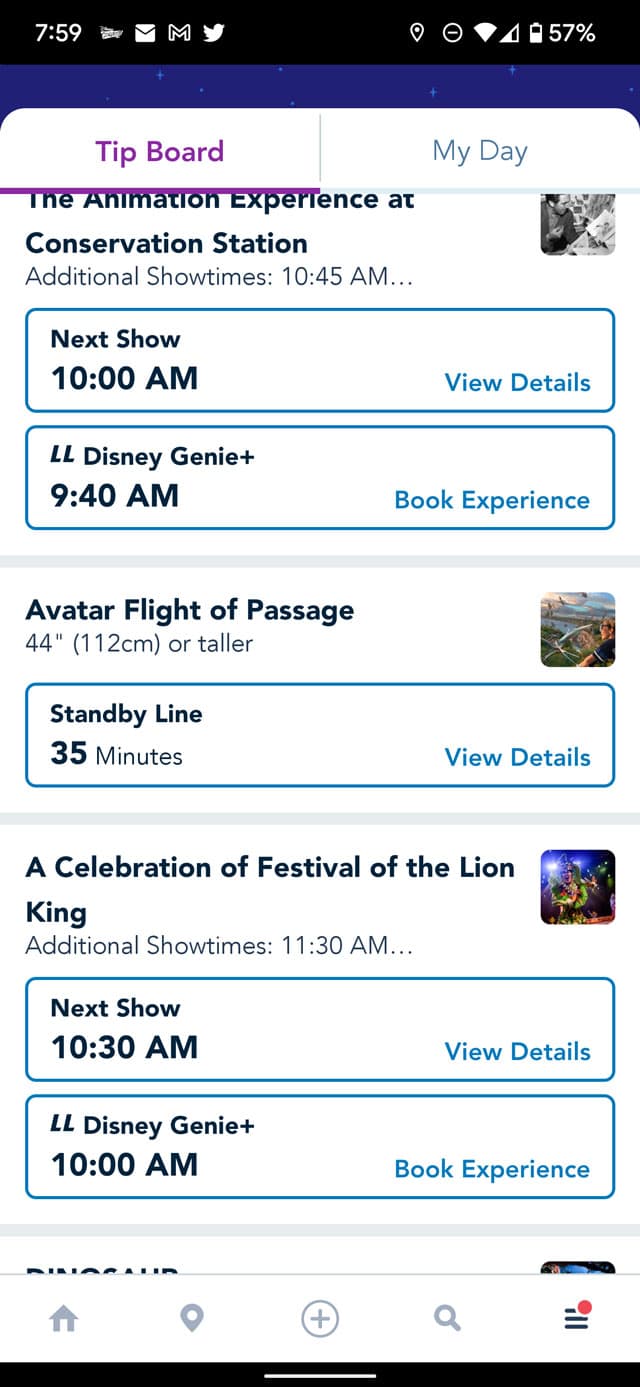Expand Additional Showtimes 10:45 AM text
This screenshot has width=640, height=1387.
click(x=219, y=276)
